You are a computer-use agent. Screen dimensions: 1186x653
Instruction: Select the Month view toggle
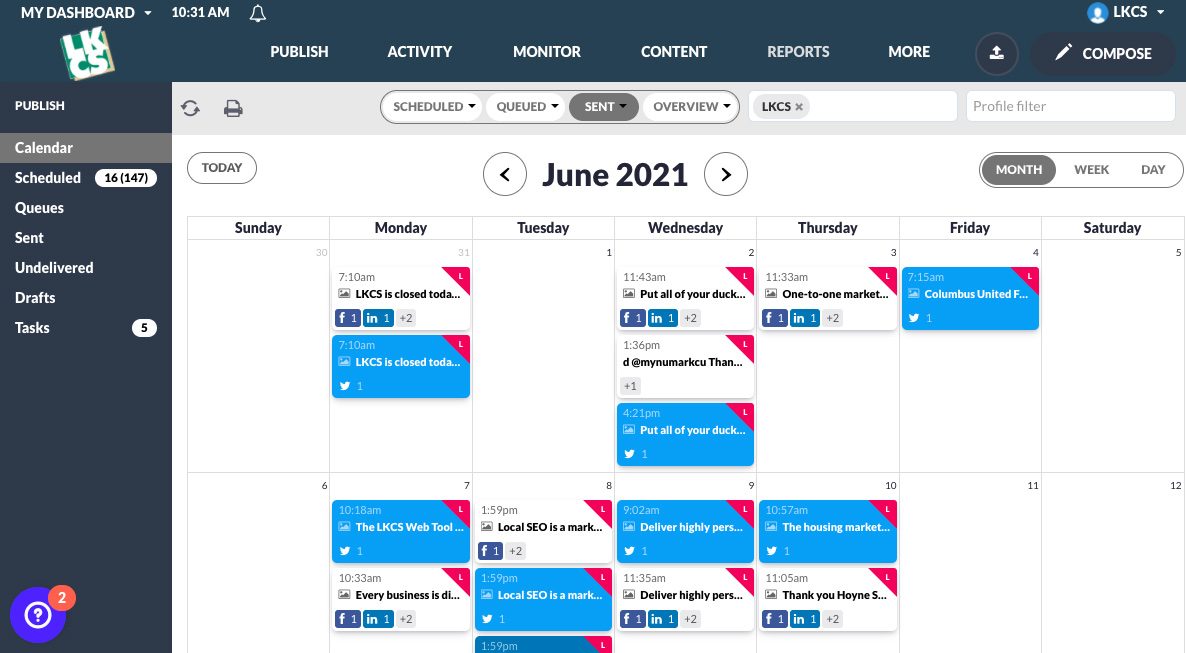1019,170
